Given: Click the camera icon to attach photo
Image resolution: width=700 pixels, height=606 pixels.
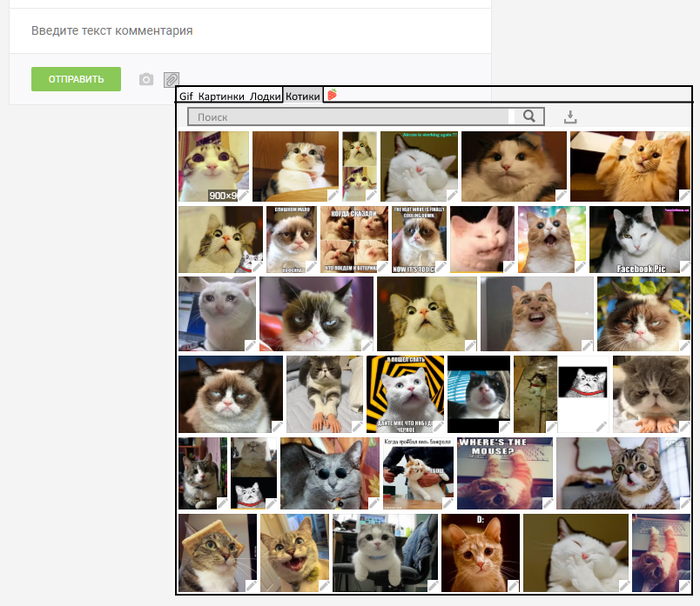Looking at the screenshot, I should tap(147, 80).
